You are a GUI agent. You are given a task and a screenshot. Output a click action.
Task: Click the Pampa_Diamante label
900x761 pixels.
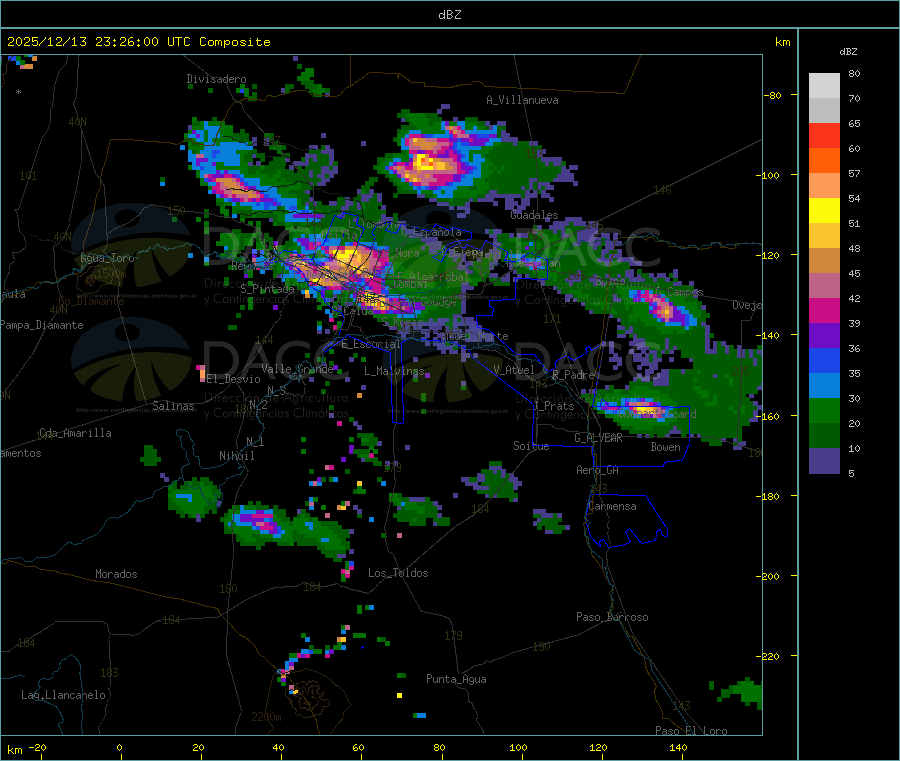pos(42,325)
